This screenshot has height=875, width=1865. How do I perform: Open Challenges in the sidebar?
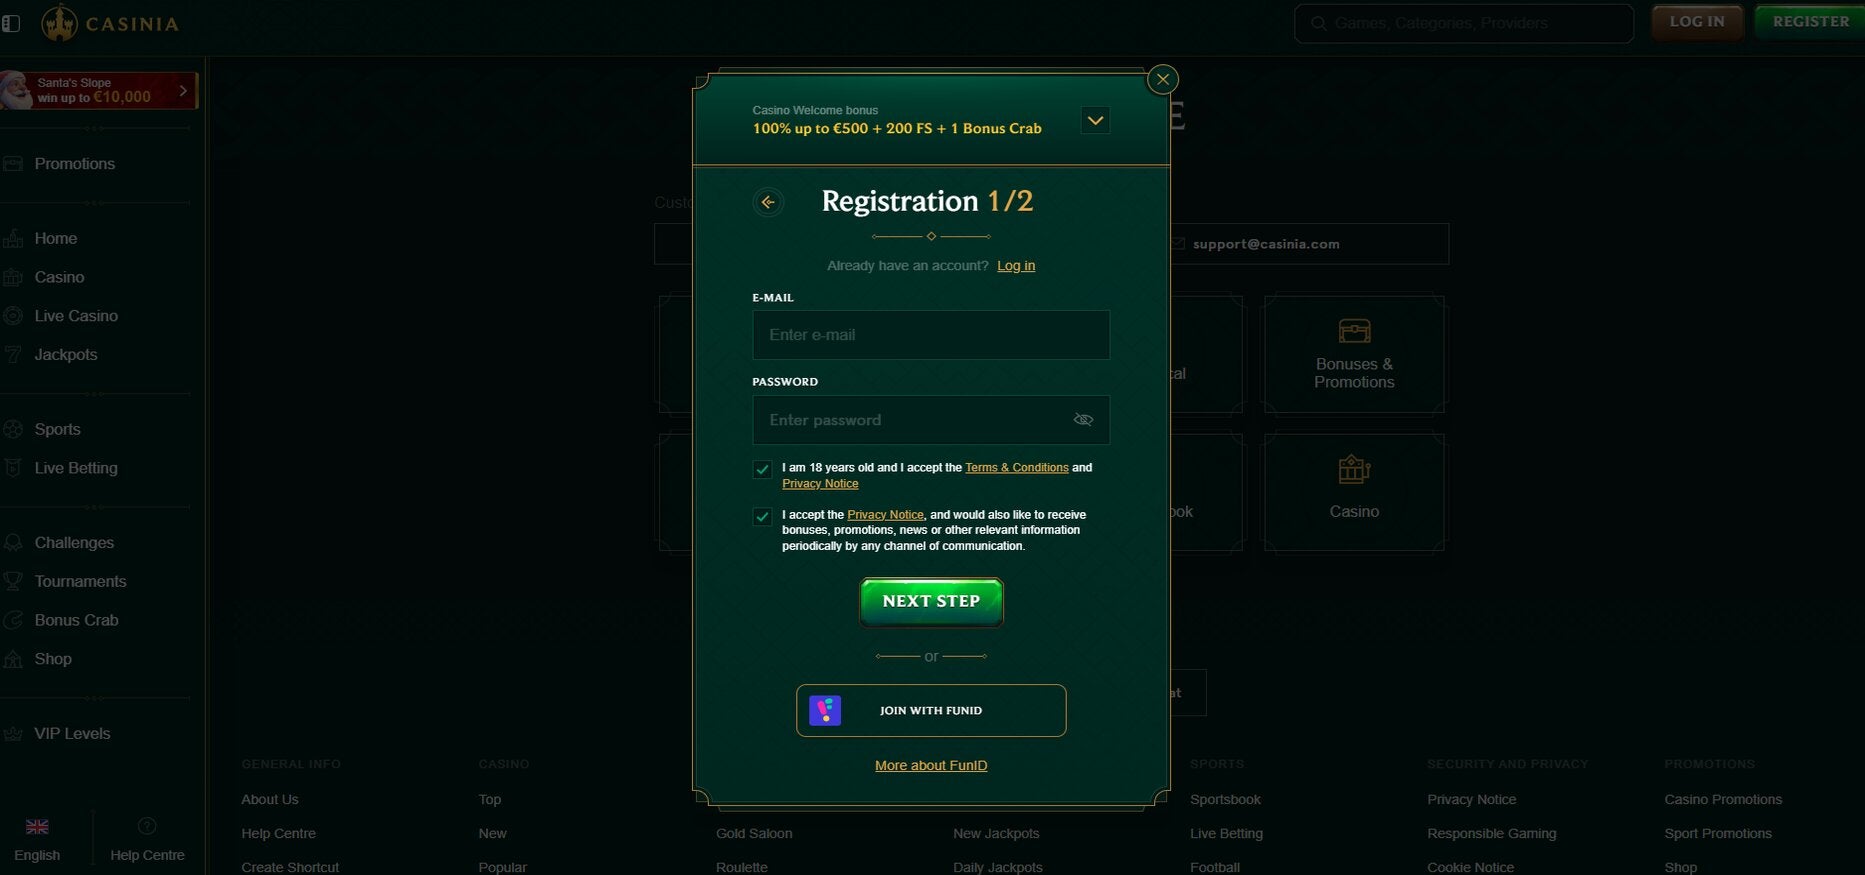(74, 543)
